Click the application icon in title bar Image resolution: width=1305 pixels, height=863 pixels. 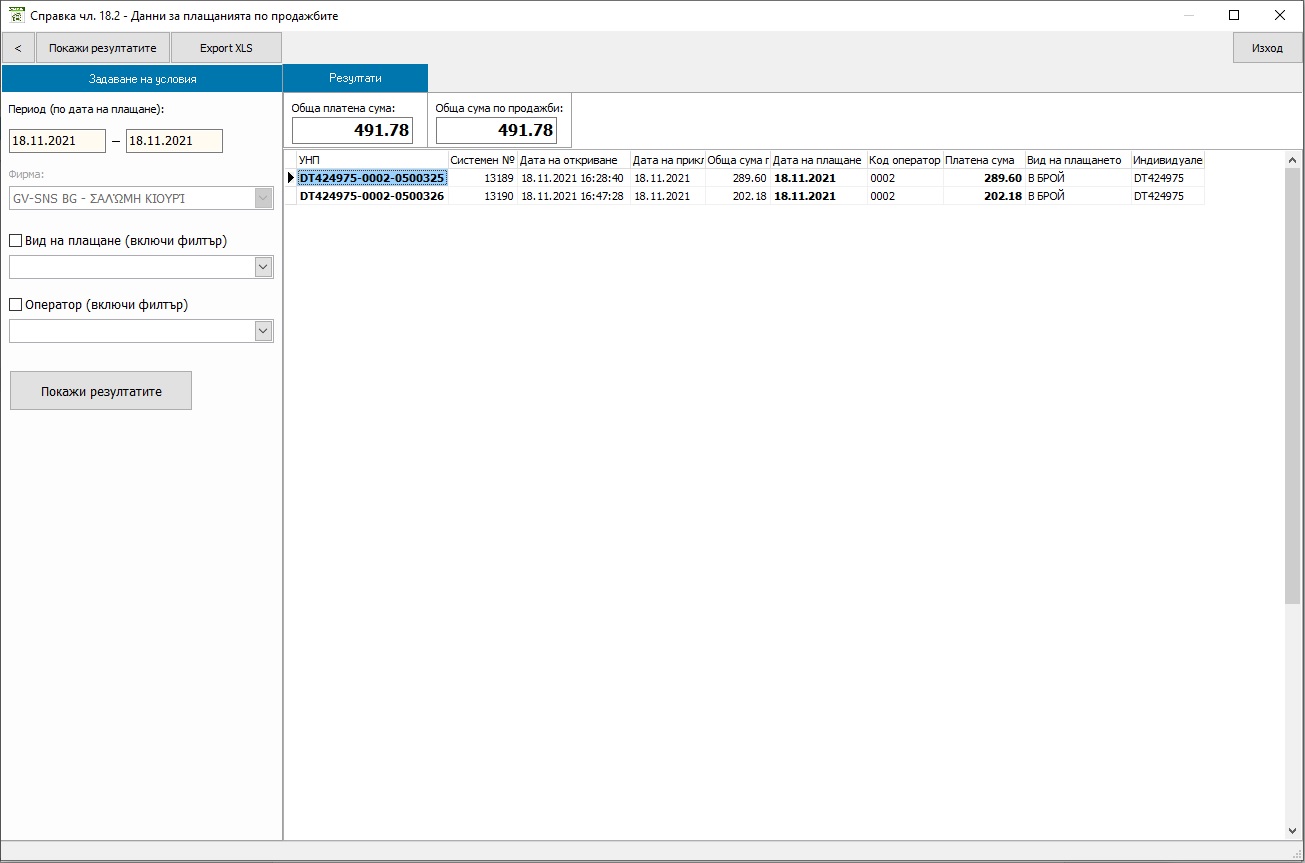coord(16,15)
